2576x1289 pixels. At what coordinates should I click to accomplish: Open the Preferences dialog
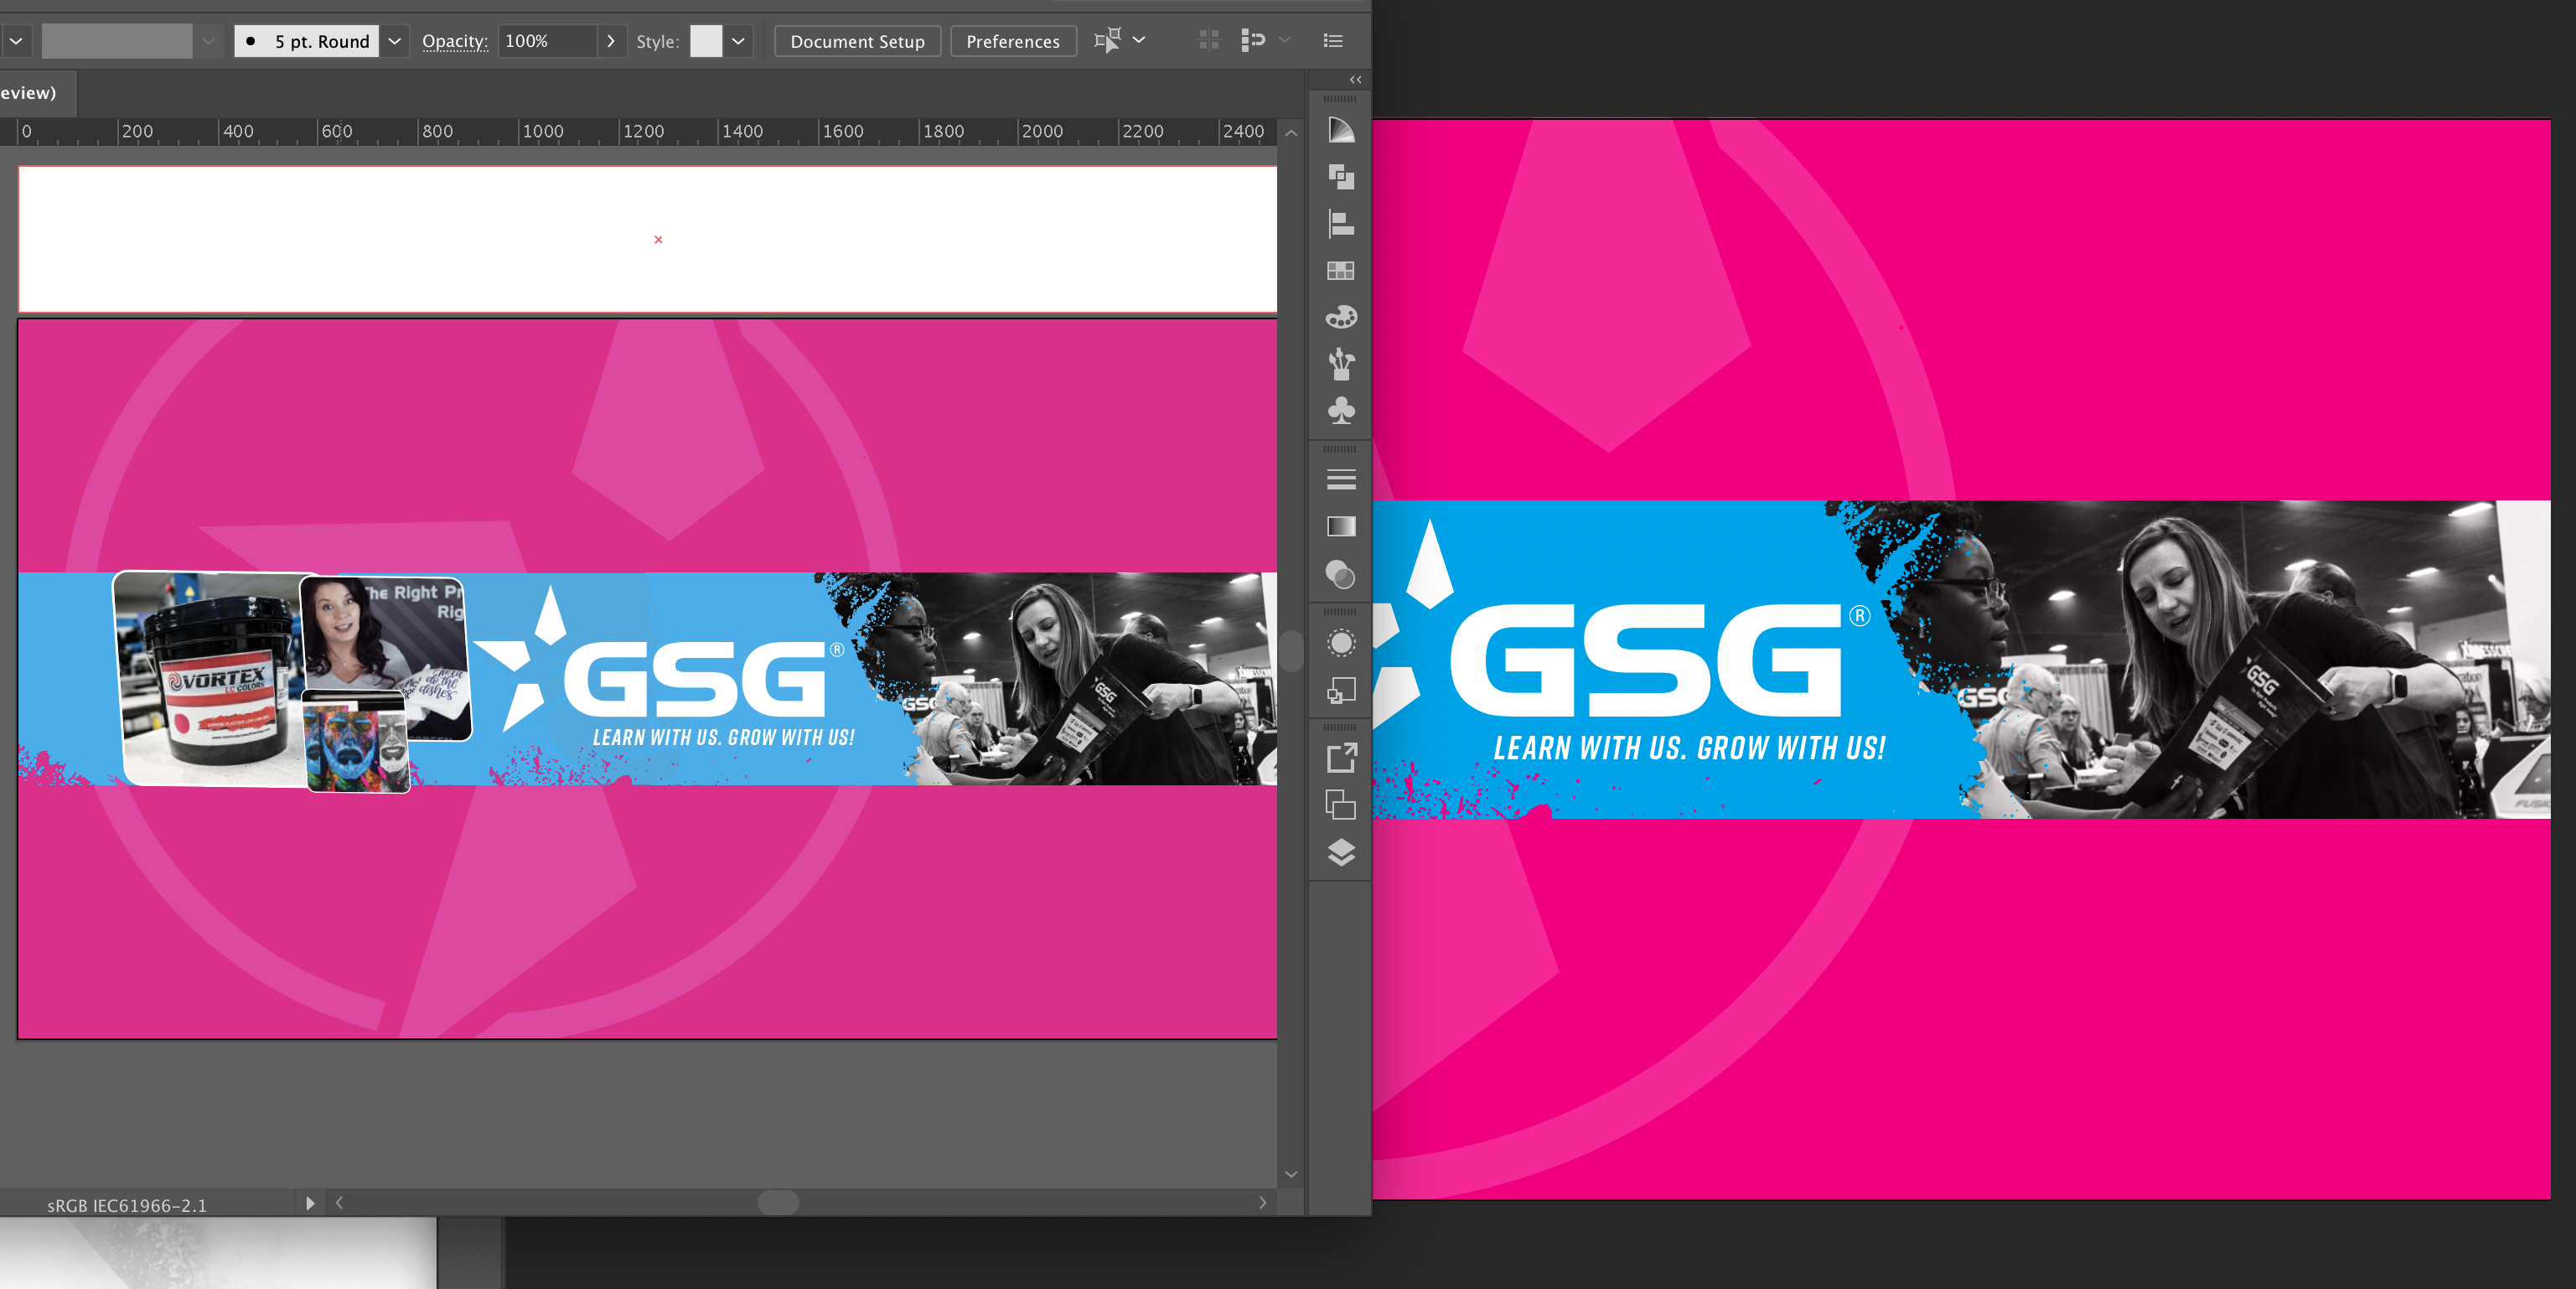(x=1013, y=41)
